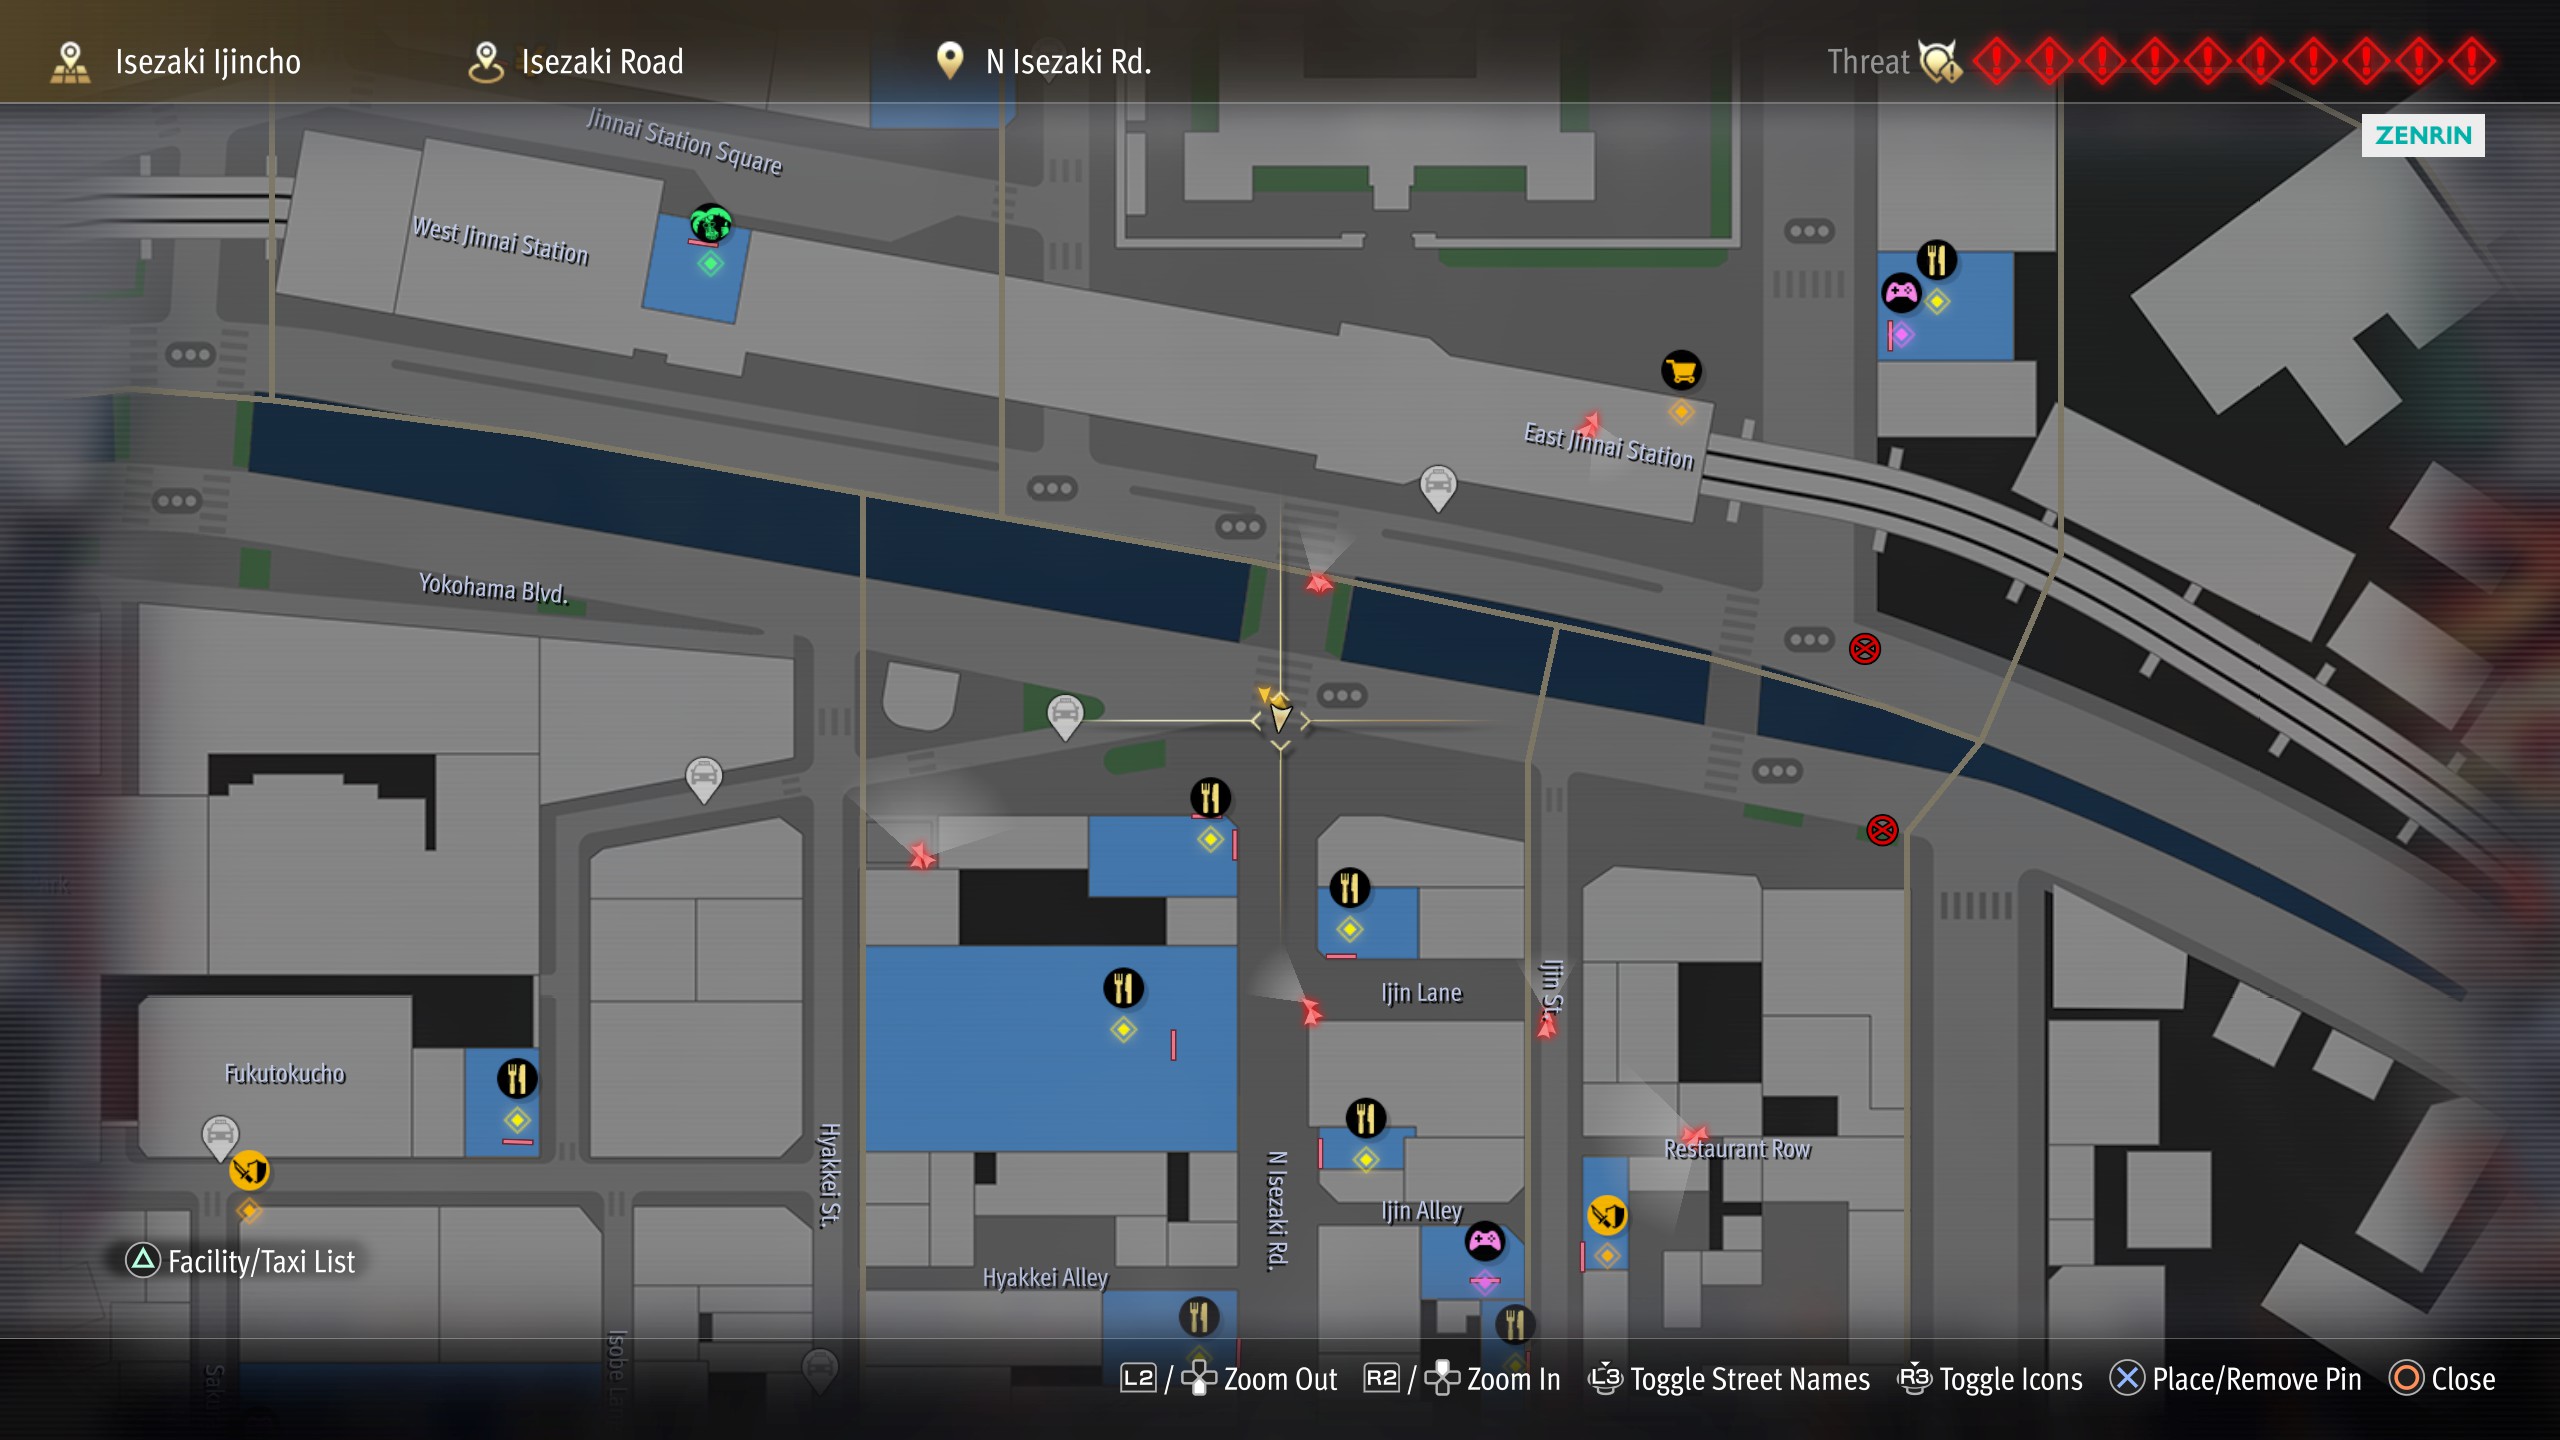The image size is (2560, 1440).
Task: Click the restaurant icon at the bottom near Ijin St.
Action: coord(1514,1324)
